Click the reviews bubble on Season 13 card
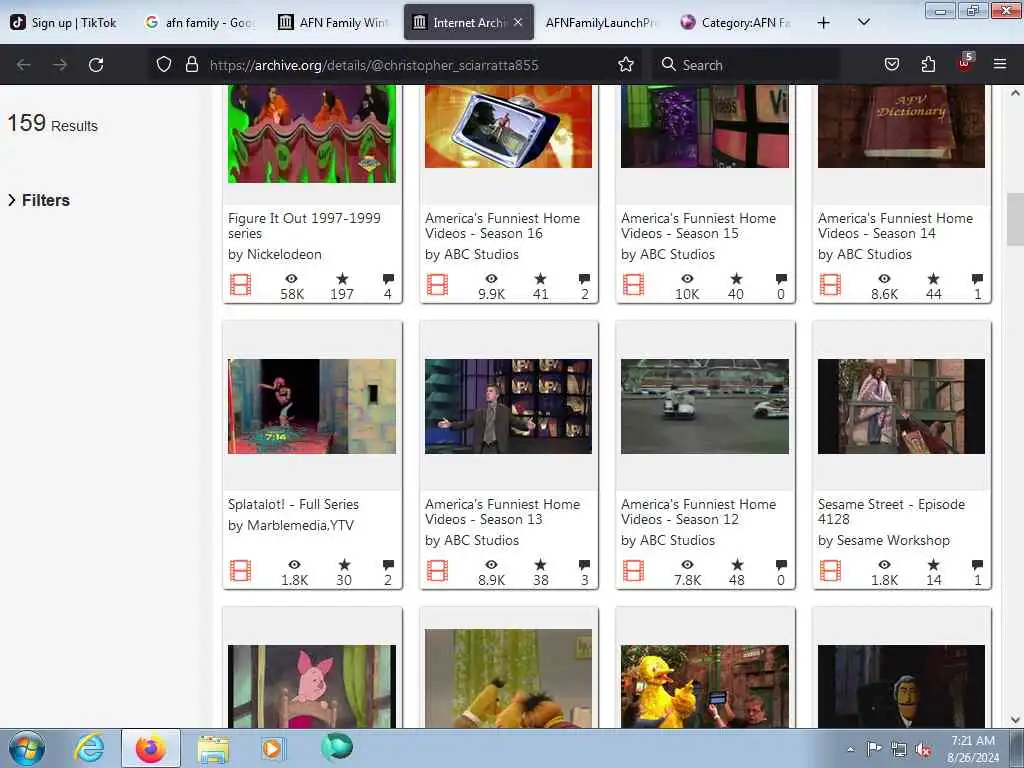This screenshot has height=768, width=1024. pyautogui.click(x=584, y=565)
